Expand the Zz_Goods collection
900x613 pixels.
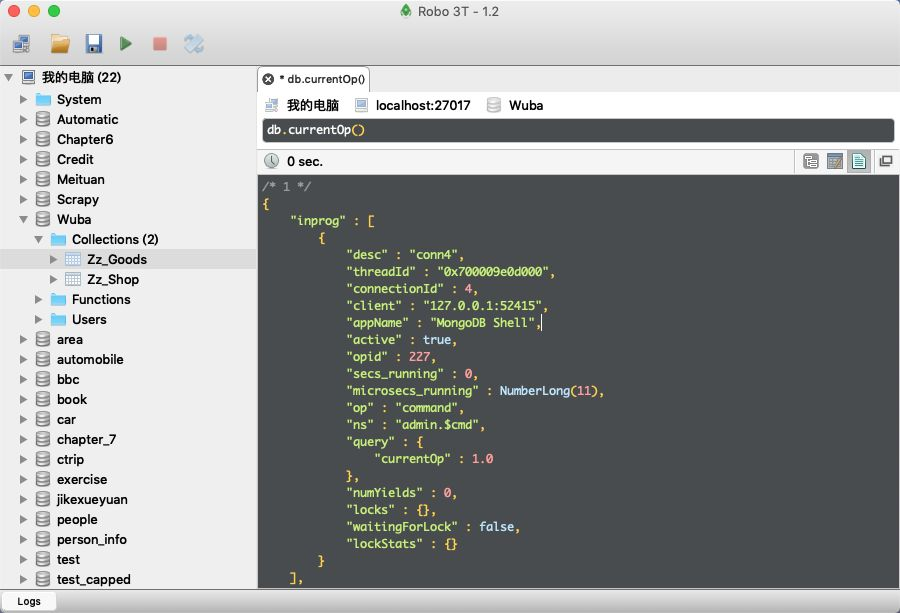pyautogui.click(x=53, y=259)
